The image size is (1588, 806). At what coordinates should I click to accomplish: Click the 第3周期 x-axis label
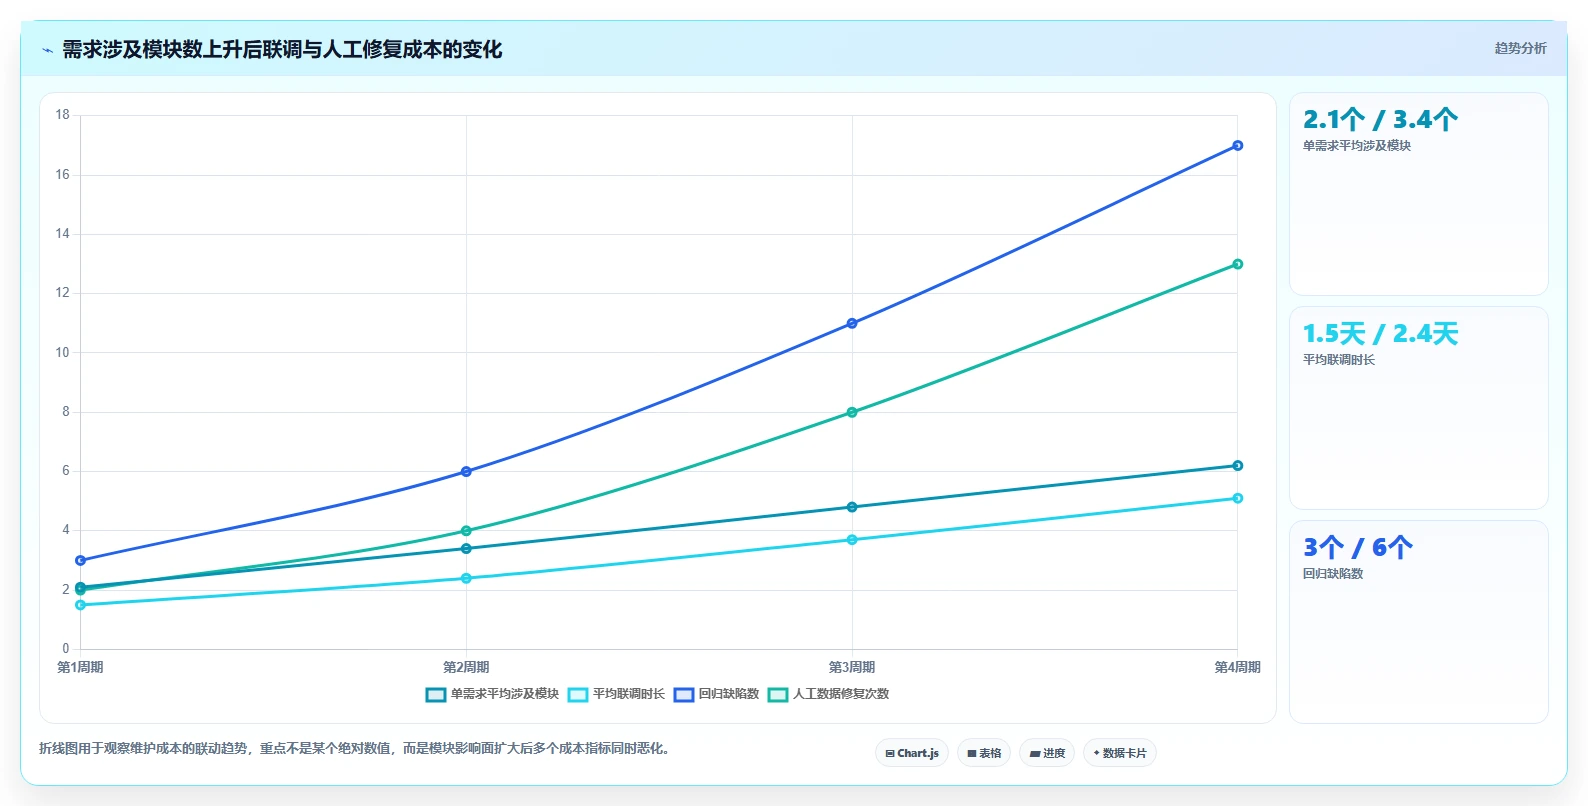852,667
